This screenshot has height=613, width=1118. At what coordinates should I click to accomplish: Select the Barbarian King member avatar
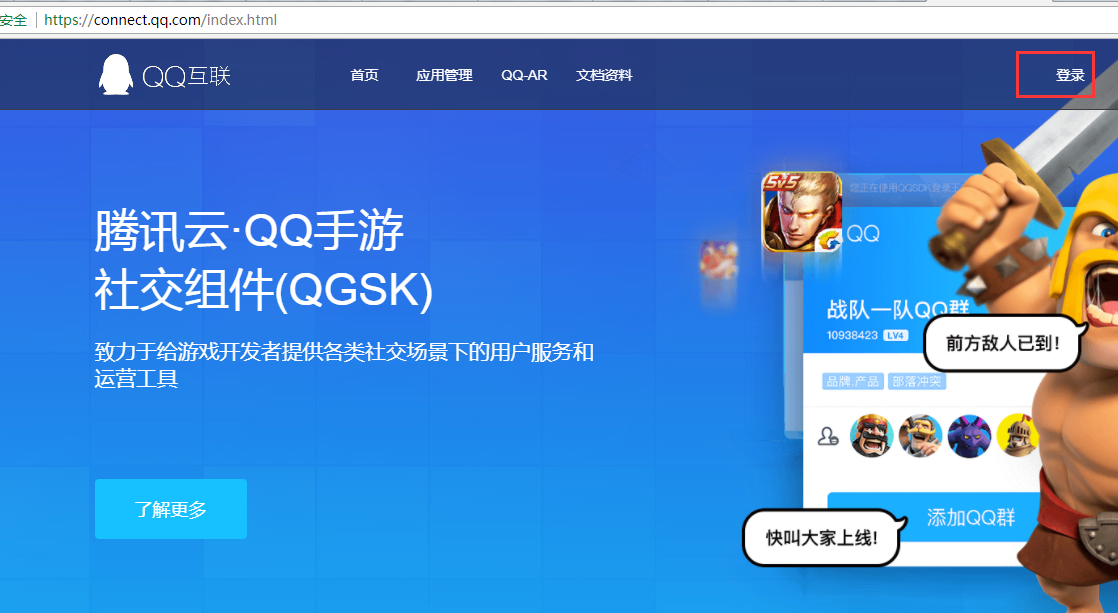[x=871, y=436]
